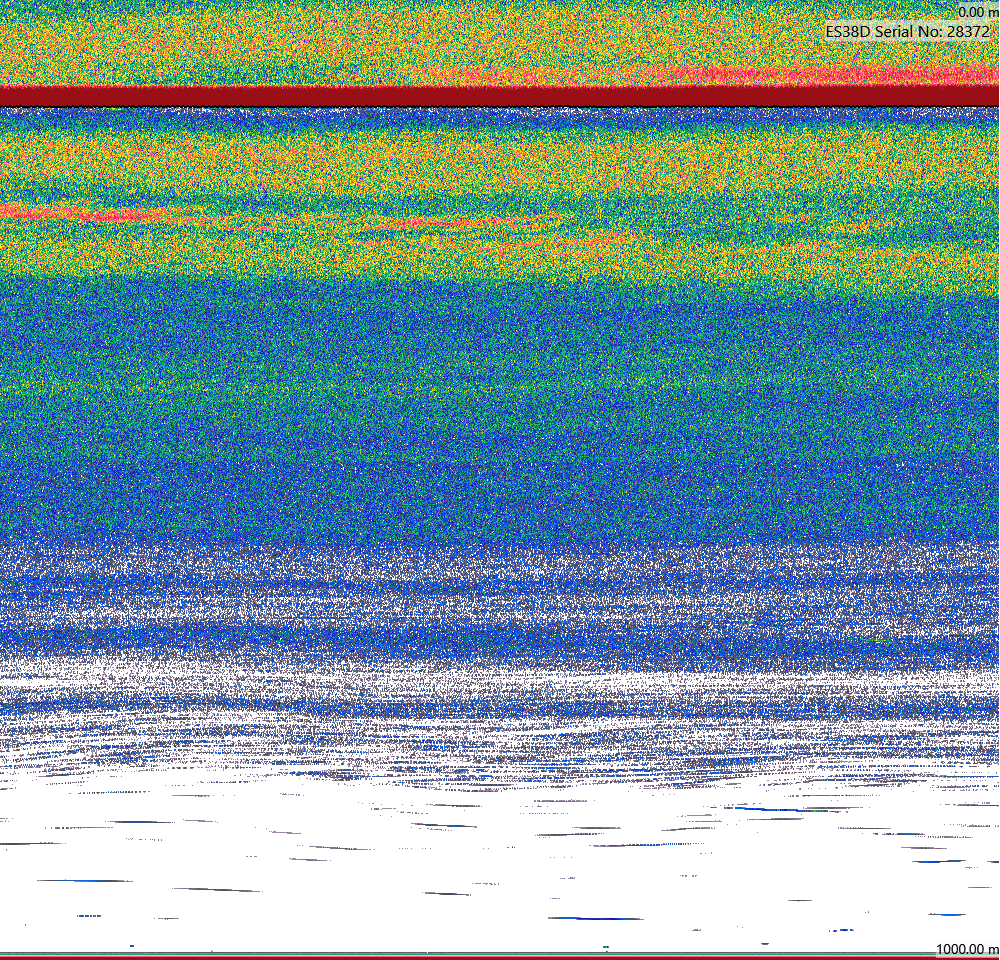Click the solid dark red band
The height and width of the screenshot is (960, 1000).
[500, 96]
